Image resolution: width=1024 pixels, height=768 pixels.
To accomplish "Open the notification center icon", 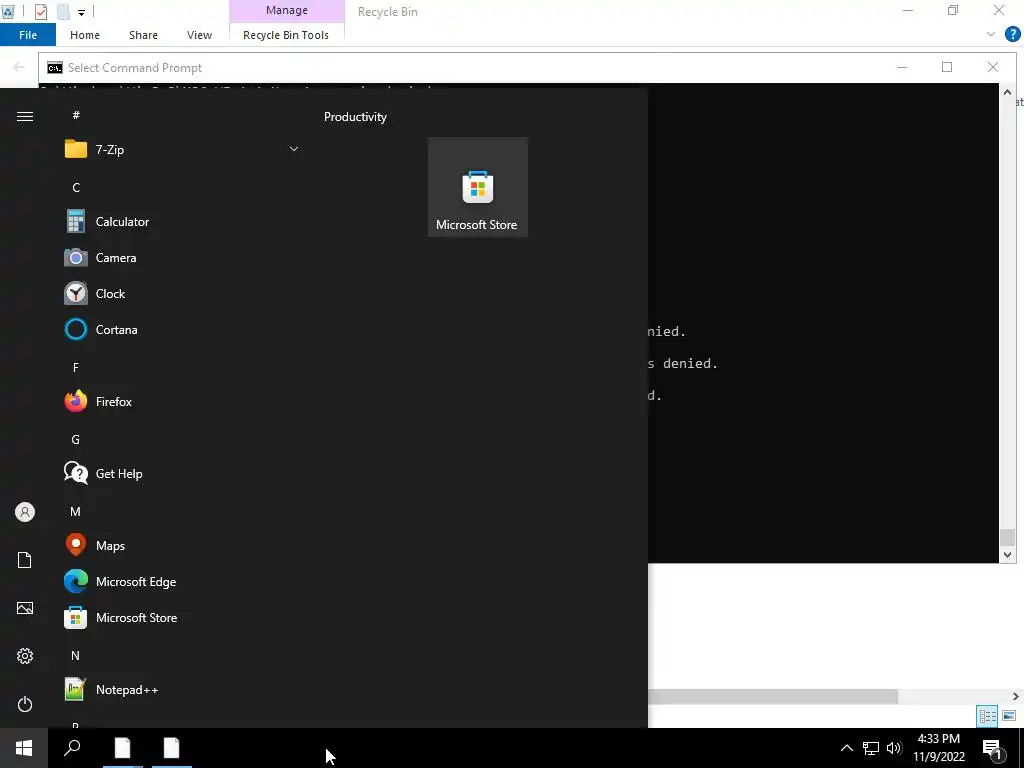I will 993,748.
